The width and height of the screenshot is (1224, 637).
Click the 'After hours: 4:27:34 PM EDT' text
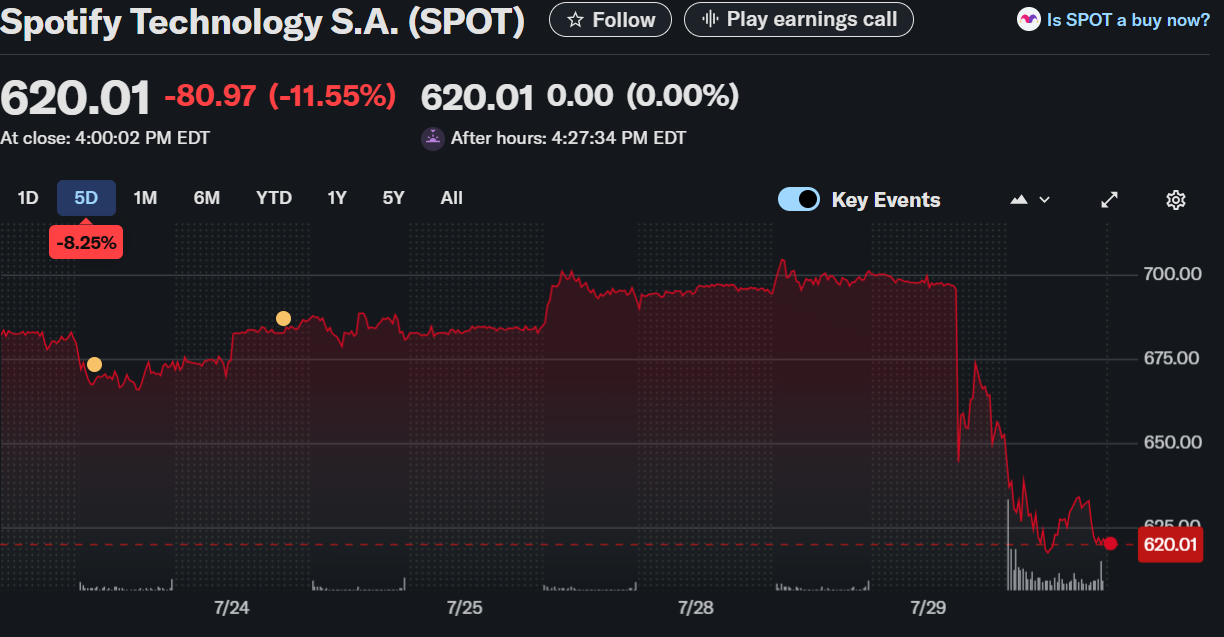coord(568,138)
